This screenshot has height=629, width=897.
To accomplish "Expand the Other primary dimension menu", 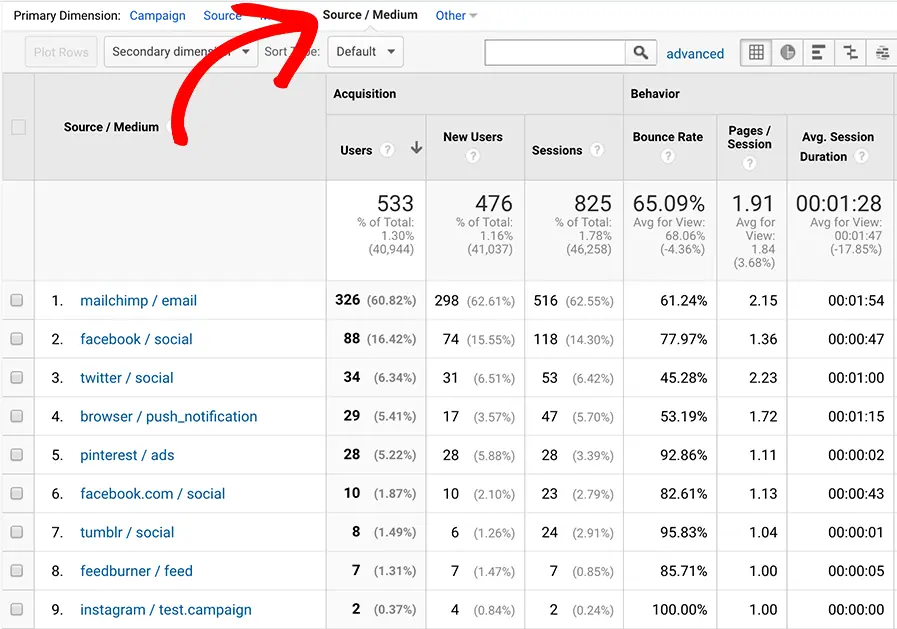I will 456,15.
